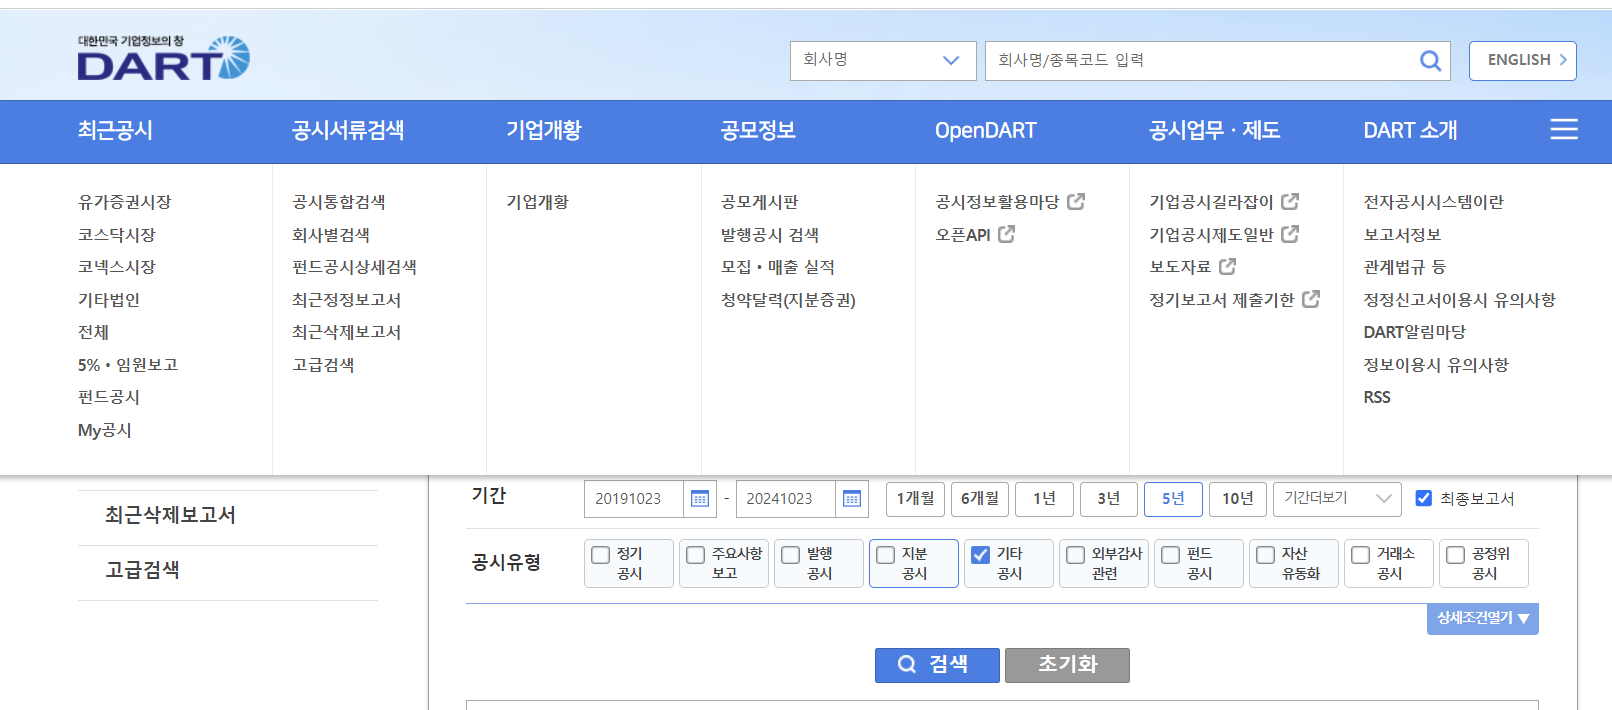The width and height of the screenshot is (1612, 710).
Task: Check the 발행공시 disclosure type
Action: pos(791,554)
